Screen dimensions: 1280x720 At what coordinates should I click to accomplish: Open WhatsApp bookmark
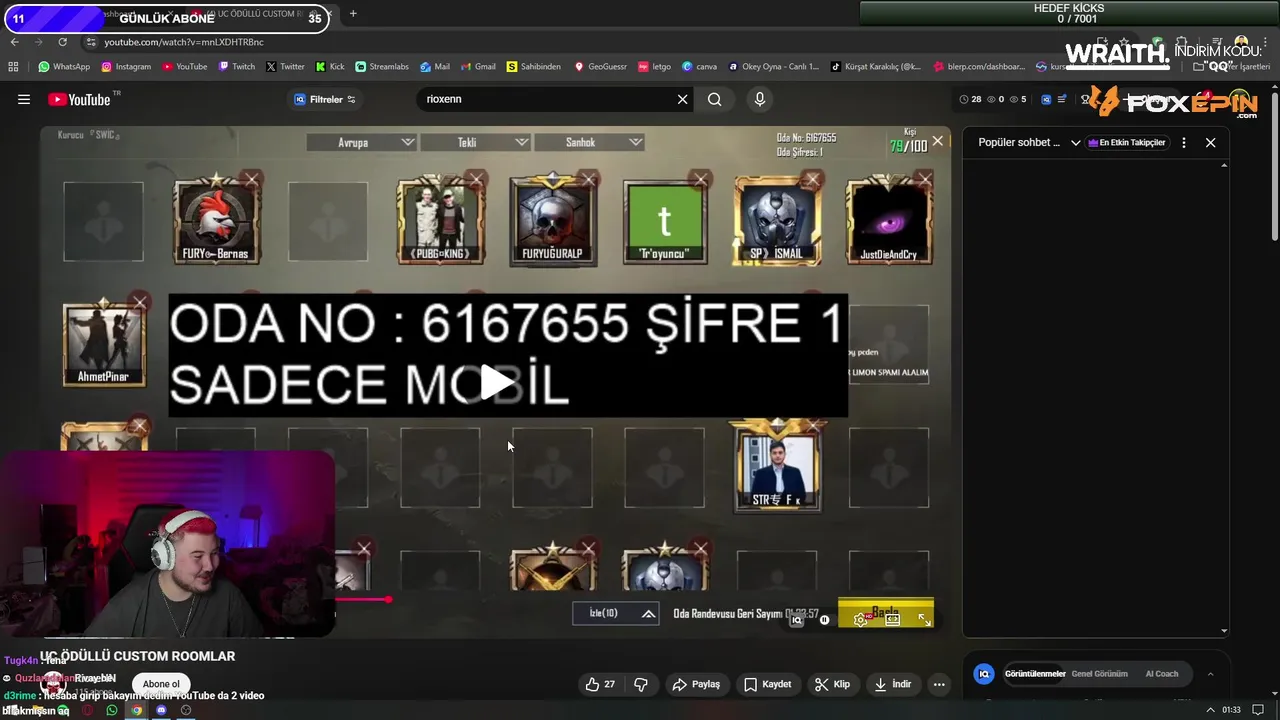64,67
